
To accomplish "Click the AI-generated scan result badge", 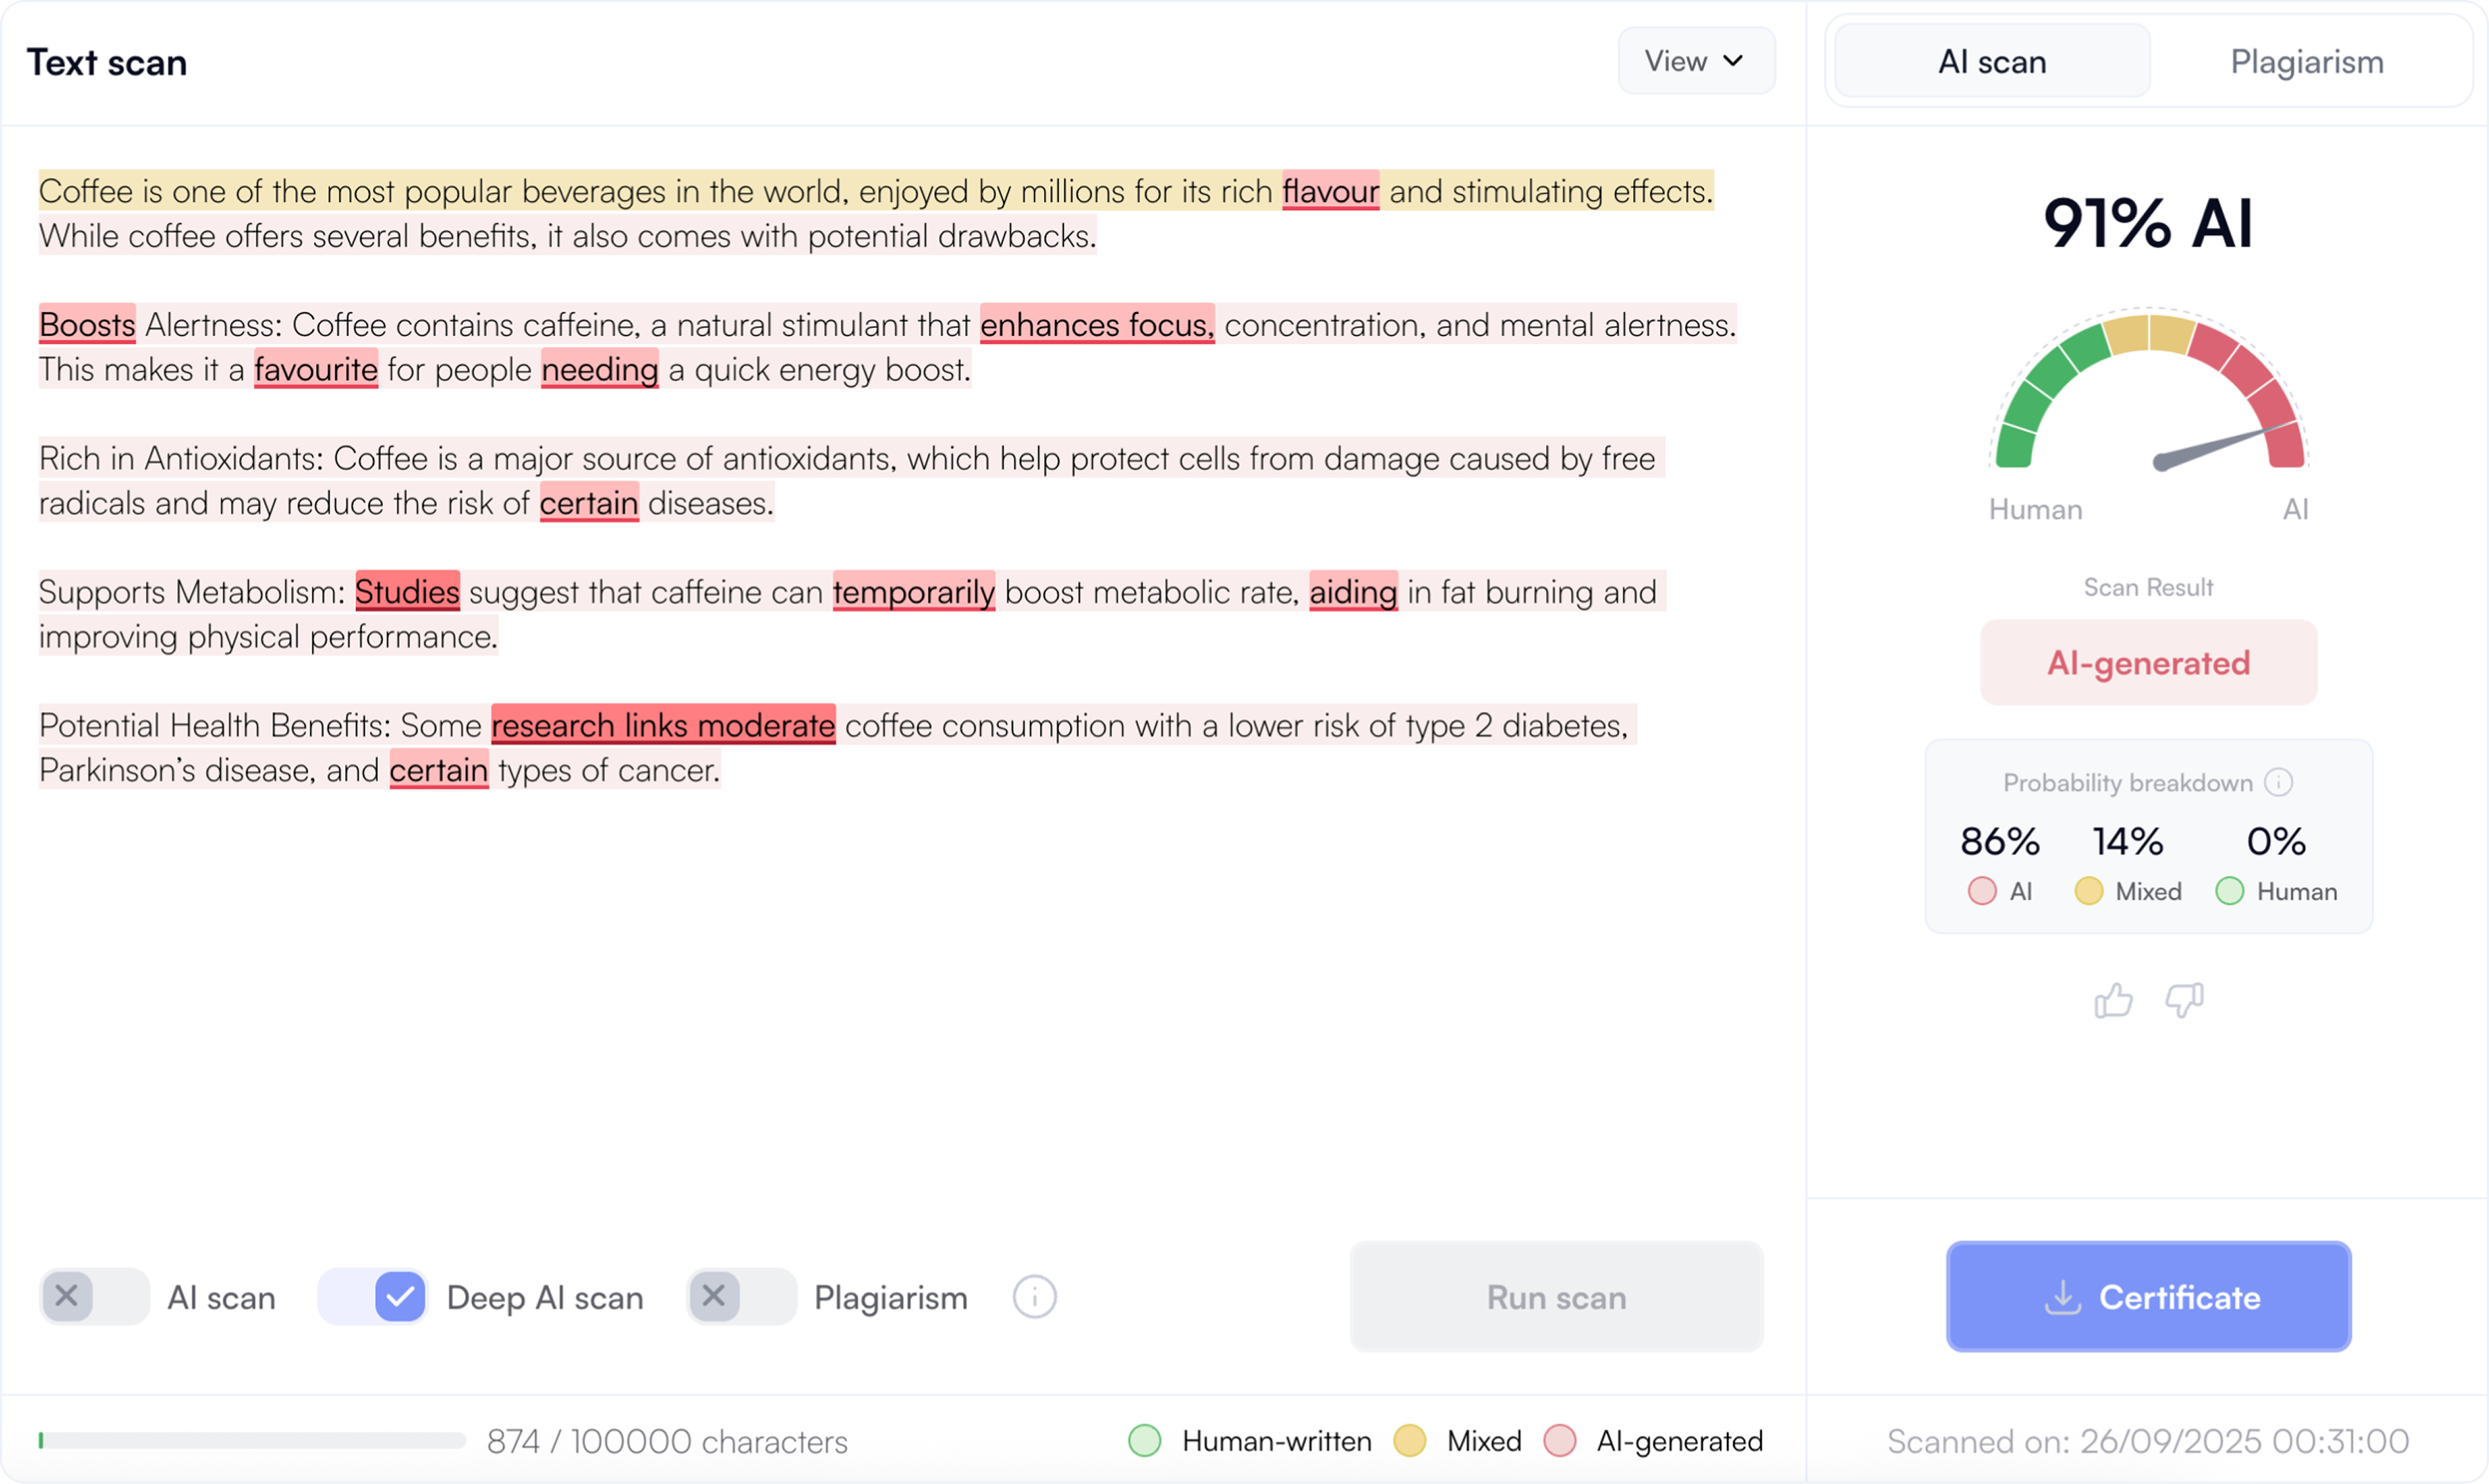I will pyautogui.click(x=2148, y=662).
